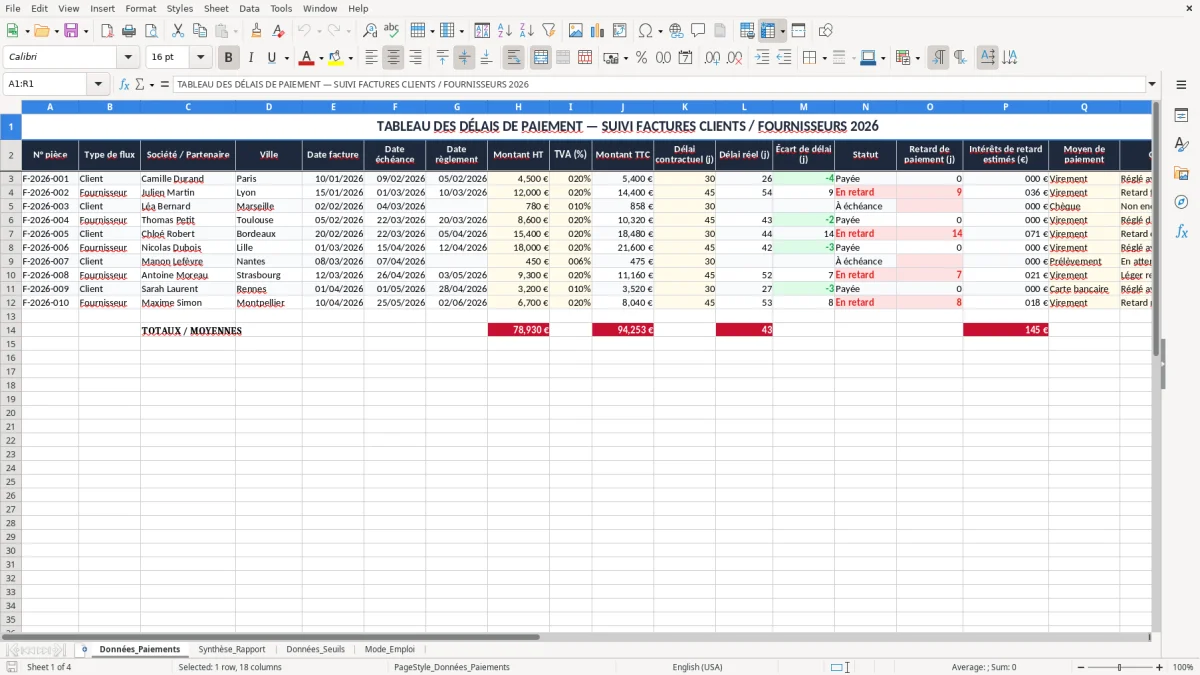Click the Sort Ascending icon

point(504,31)
